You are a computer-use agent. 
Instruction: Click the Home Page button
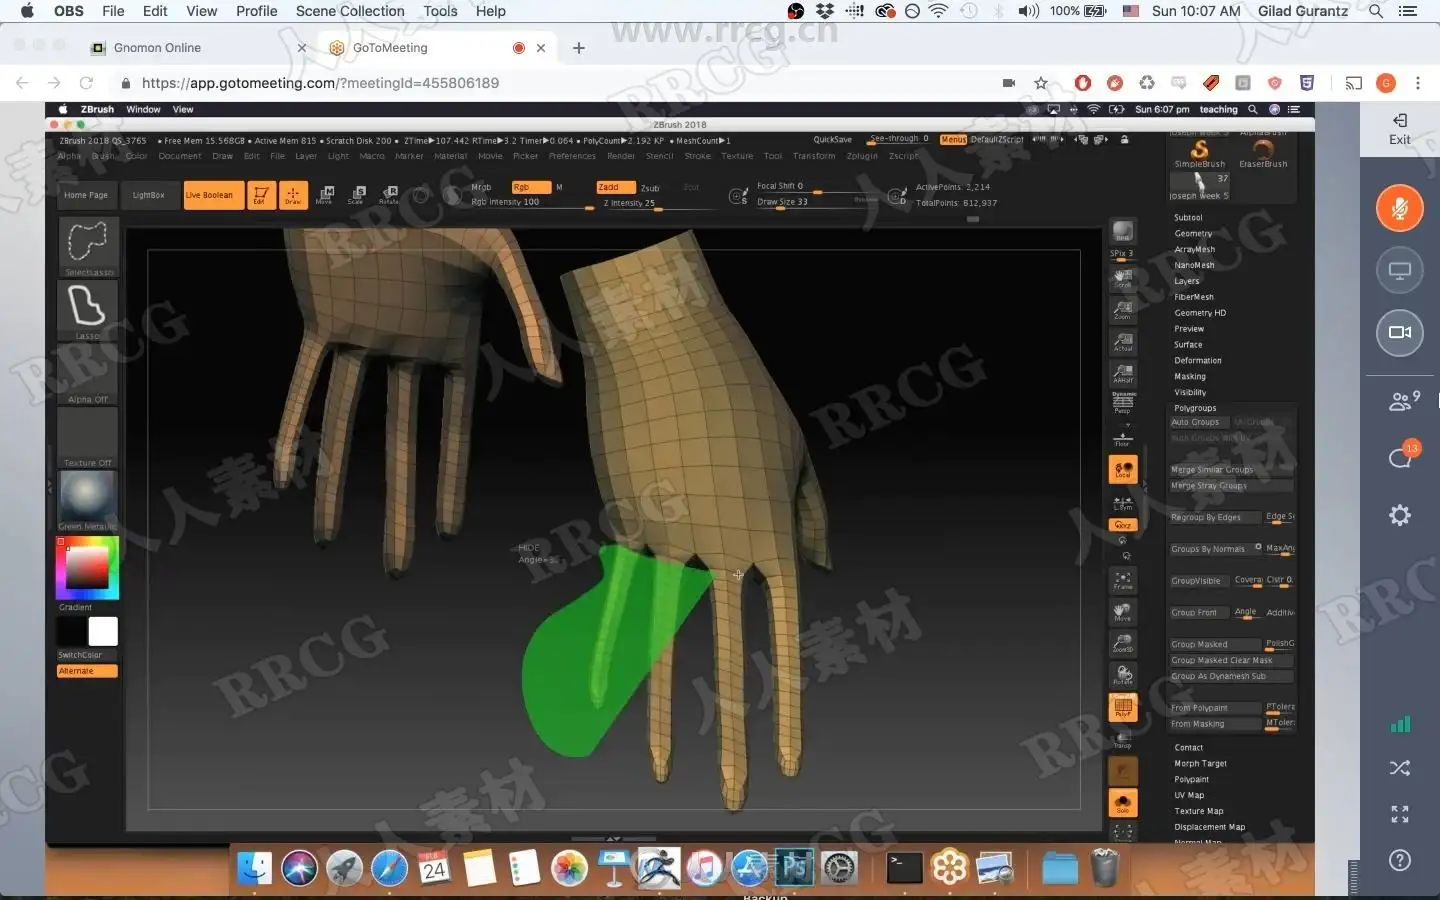click(86, 195)
